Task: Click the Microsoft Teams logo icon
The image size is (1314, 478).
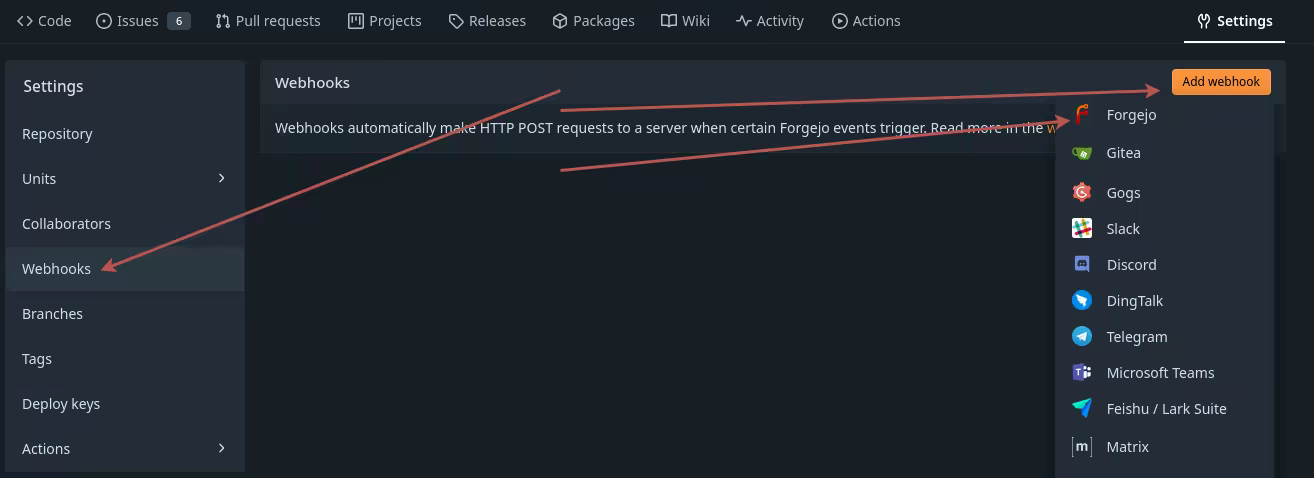Action: click(x=1082, y=373)
